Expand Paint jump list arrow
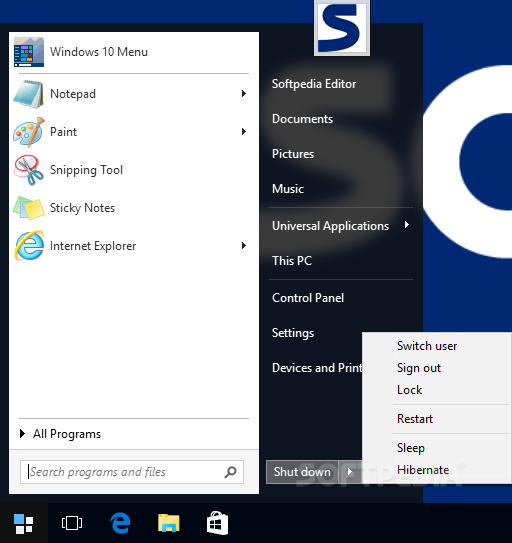Image resolution: width=512 pixels, height=543 pixels. (x=244, y=132)
